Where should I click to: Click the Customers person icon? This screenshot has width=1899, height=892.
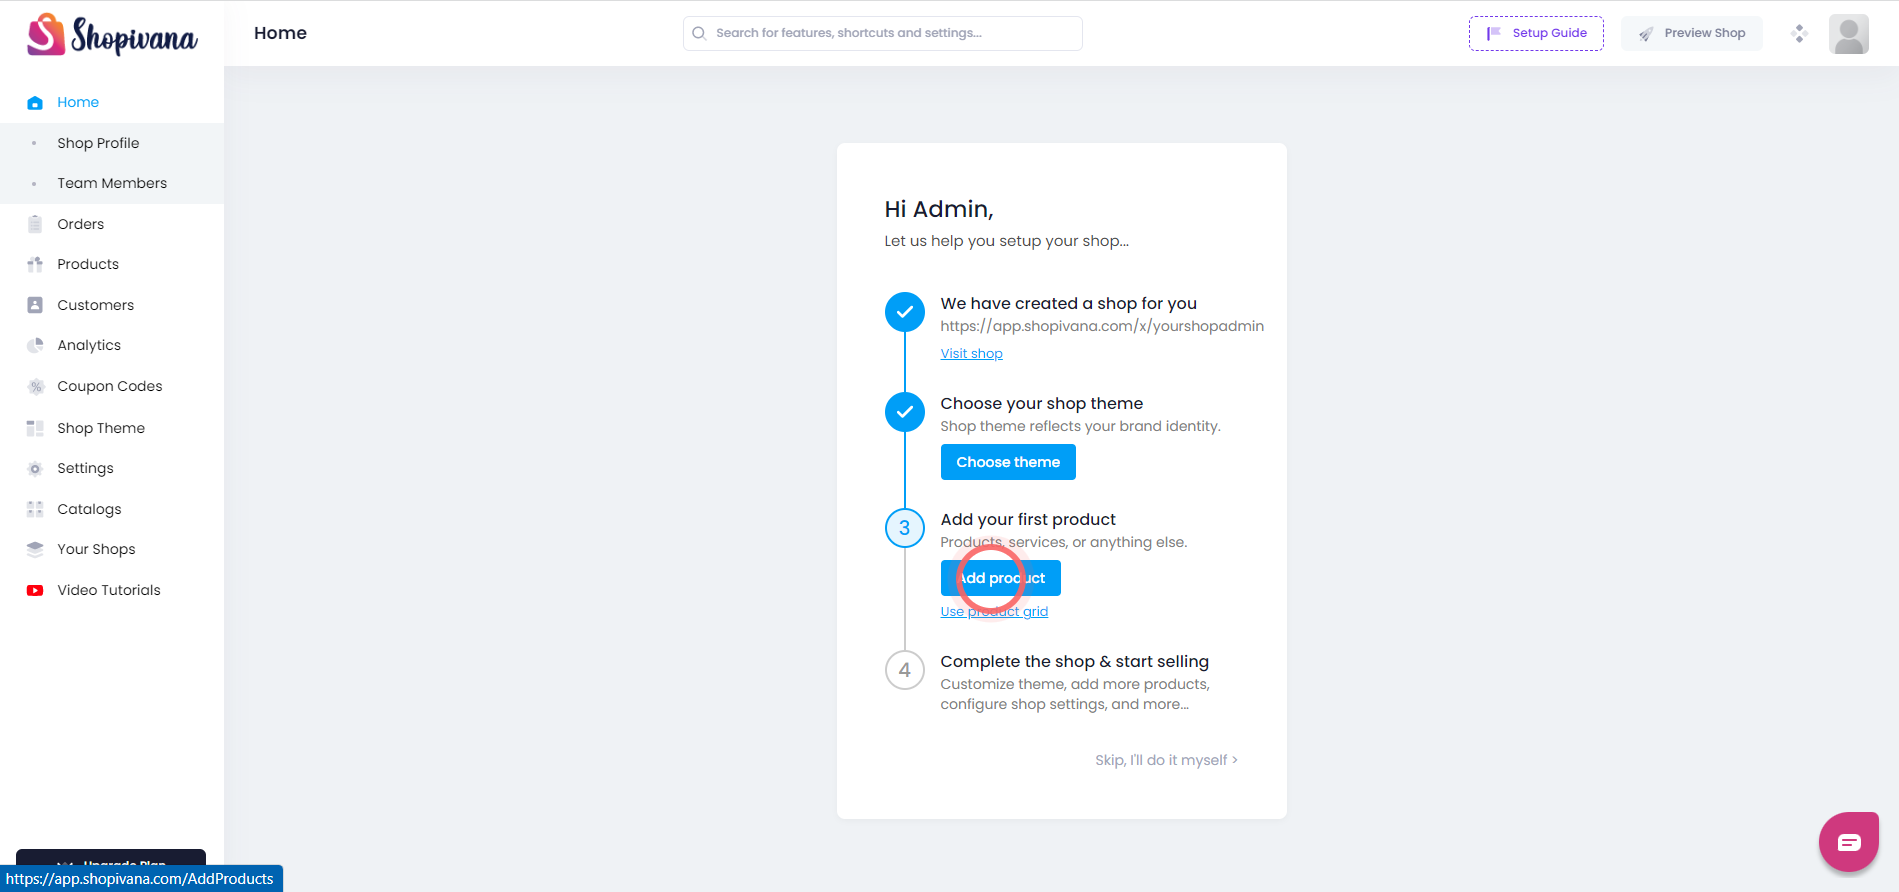coord(35,305)
